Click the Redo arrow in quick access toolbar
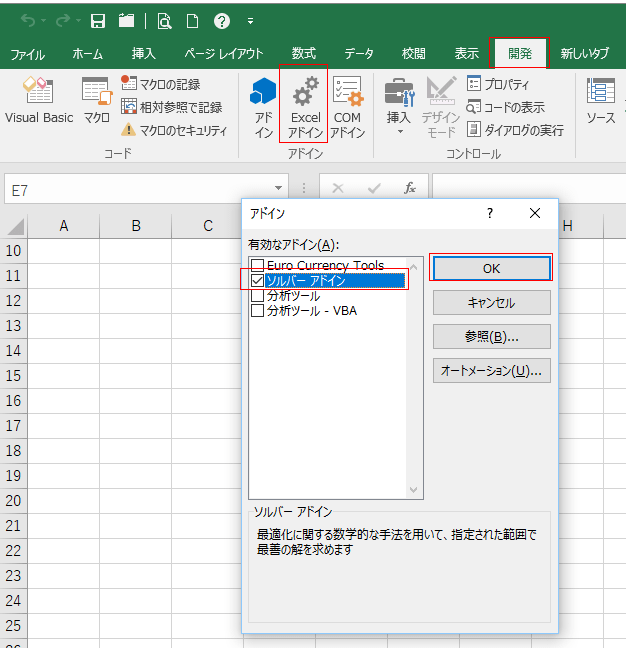Viewport: 626px width, 648px height. [x=63, y=20]
